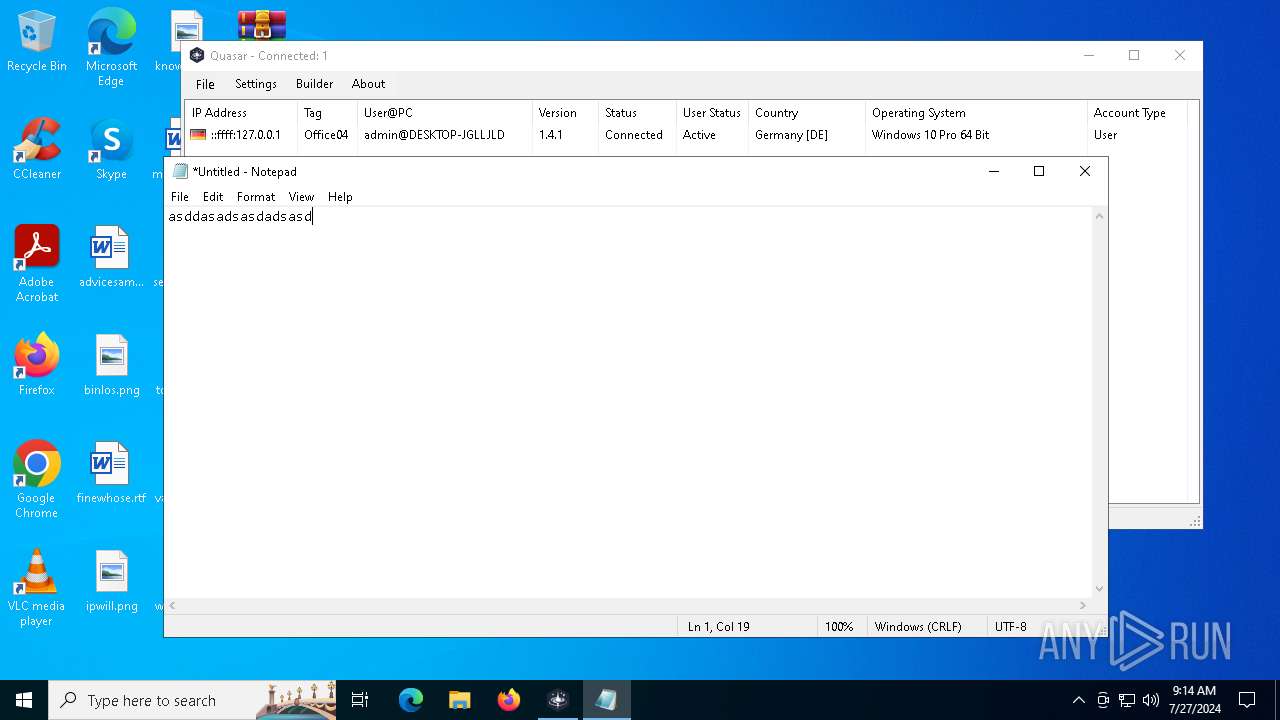Sort clients by Country column
Screen dimensions: 1280x720
(x=806, y=113)
